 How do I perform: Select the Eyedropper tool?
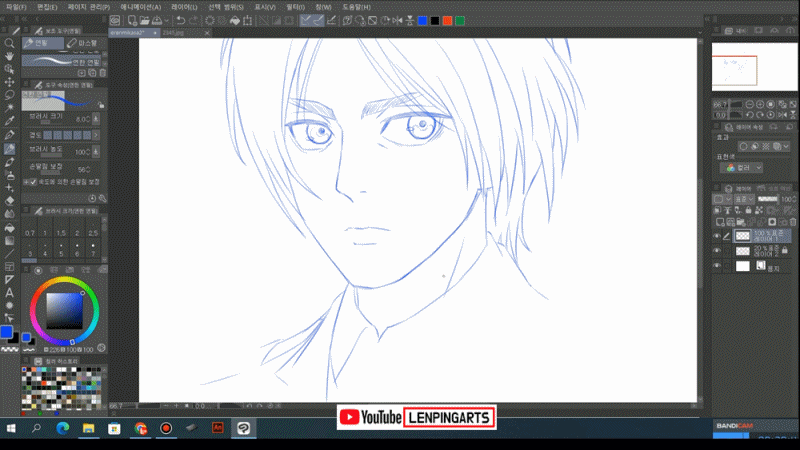click(9, 121)
